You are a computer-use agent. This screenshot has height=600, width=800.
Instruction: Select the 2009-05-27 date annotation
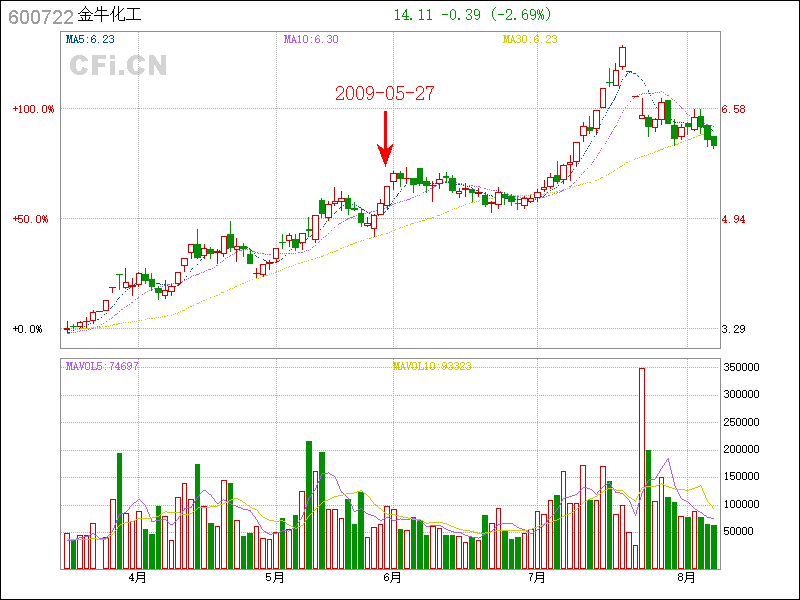coord(385,93)
